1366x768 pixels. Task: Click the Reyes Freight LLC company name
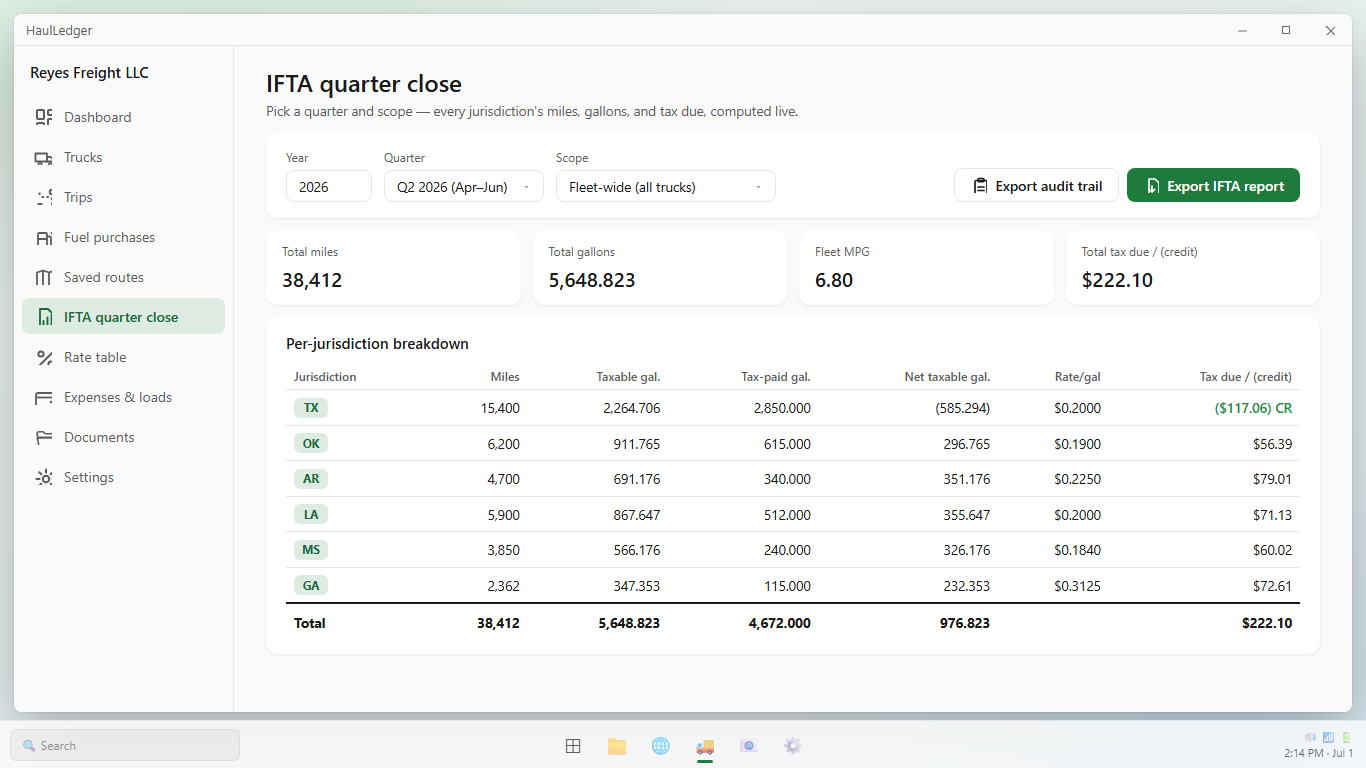pos(89,73)
